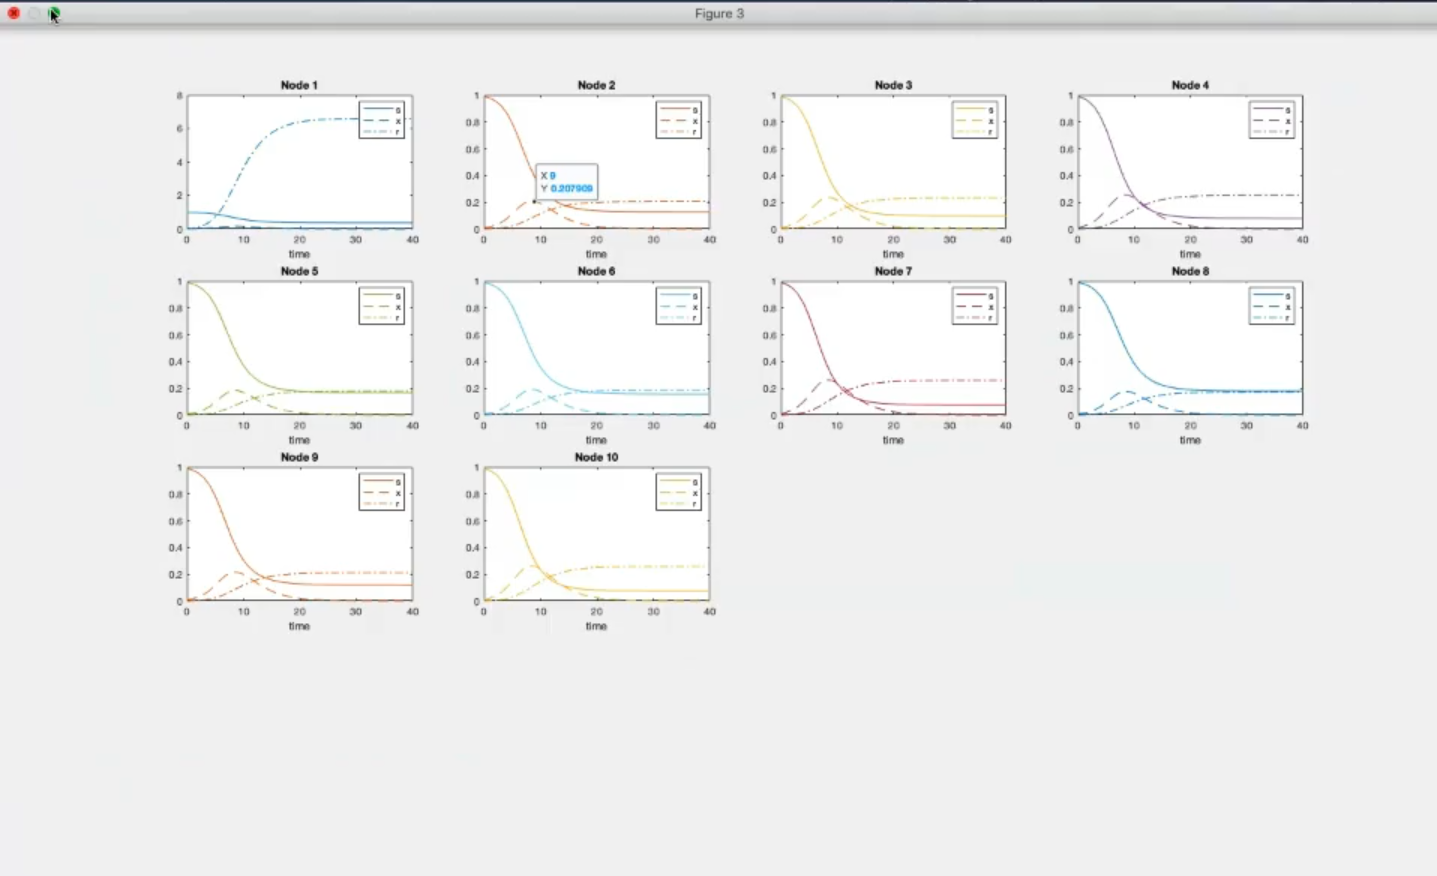
Task: Click the "Figure 3" window title bar text
Action: click(x=719, y=13)
